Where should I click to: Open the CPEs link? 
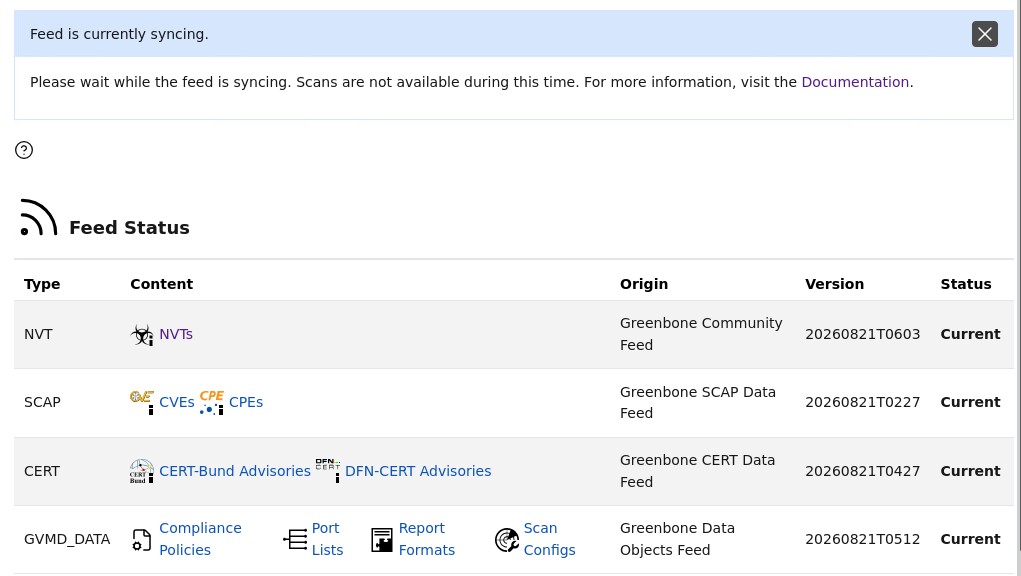pyautogui.click(x=246, y=402)
